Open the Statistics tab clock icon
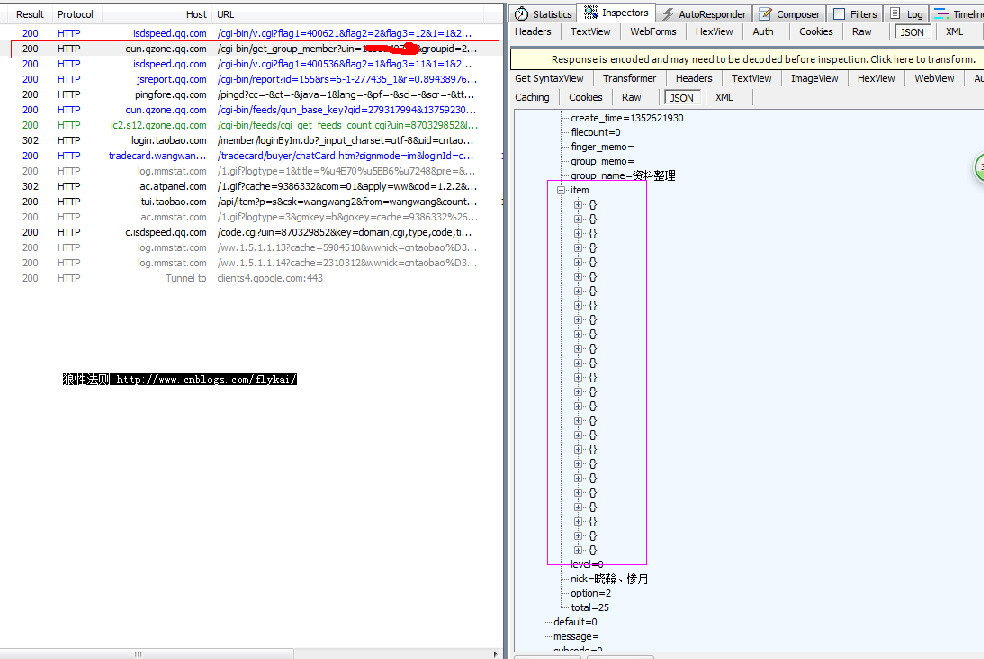Image resolution: width=984 pixels, height=659 pixels. (x=521, y=14)
